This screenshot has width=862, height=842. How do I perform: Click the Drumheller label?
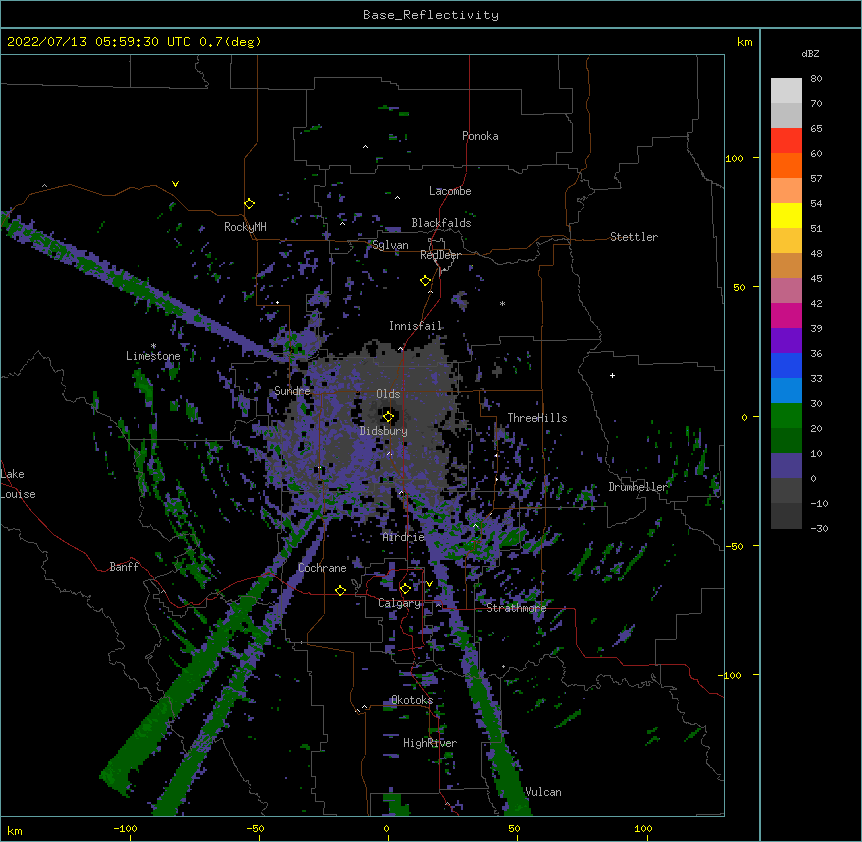(638, 487)
